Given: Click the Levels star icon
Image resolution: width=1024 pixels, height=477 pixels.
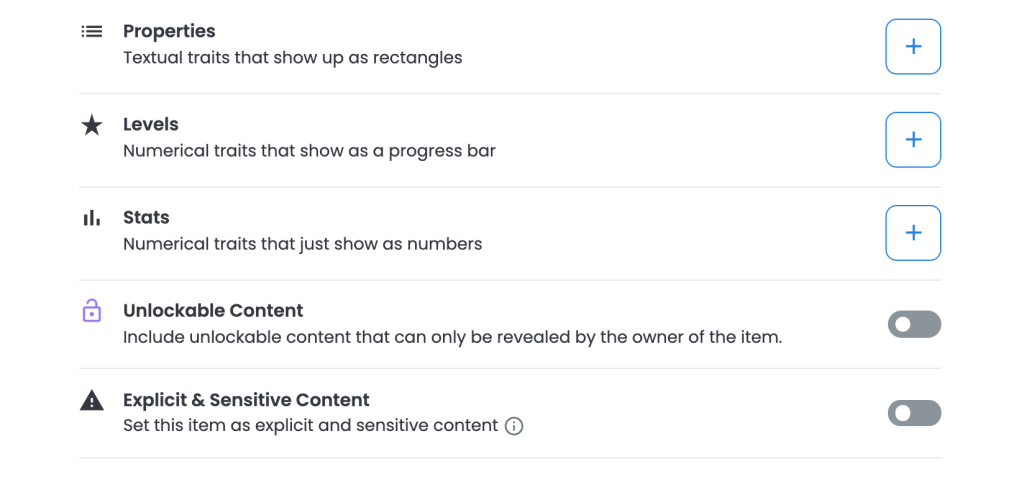Looking at the screenshot, I should click(x=91, y=125).
